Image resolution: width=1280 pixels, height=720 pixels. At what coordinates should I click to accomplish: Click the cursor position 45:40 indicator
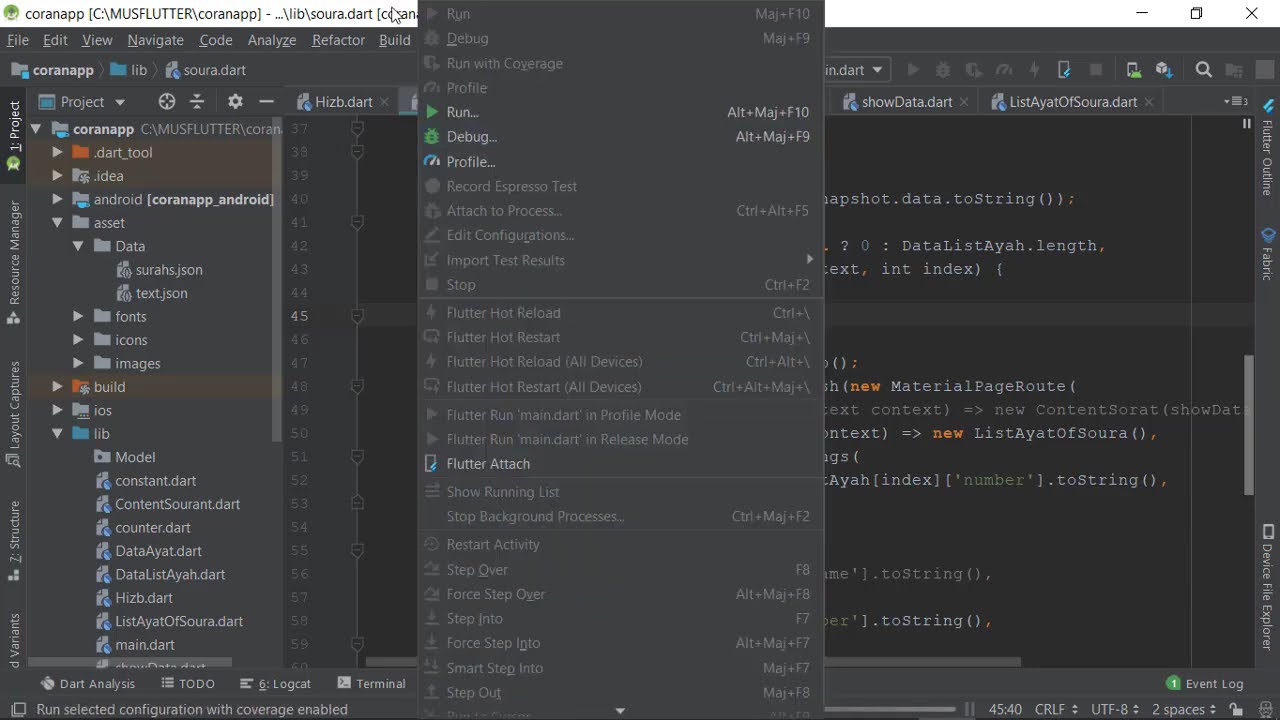(1005, 709)
